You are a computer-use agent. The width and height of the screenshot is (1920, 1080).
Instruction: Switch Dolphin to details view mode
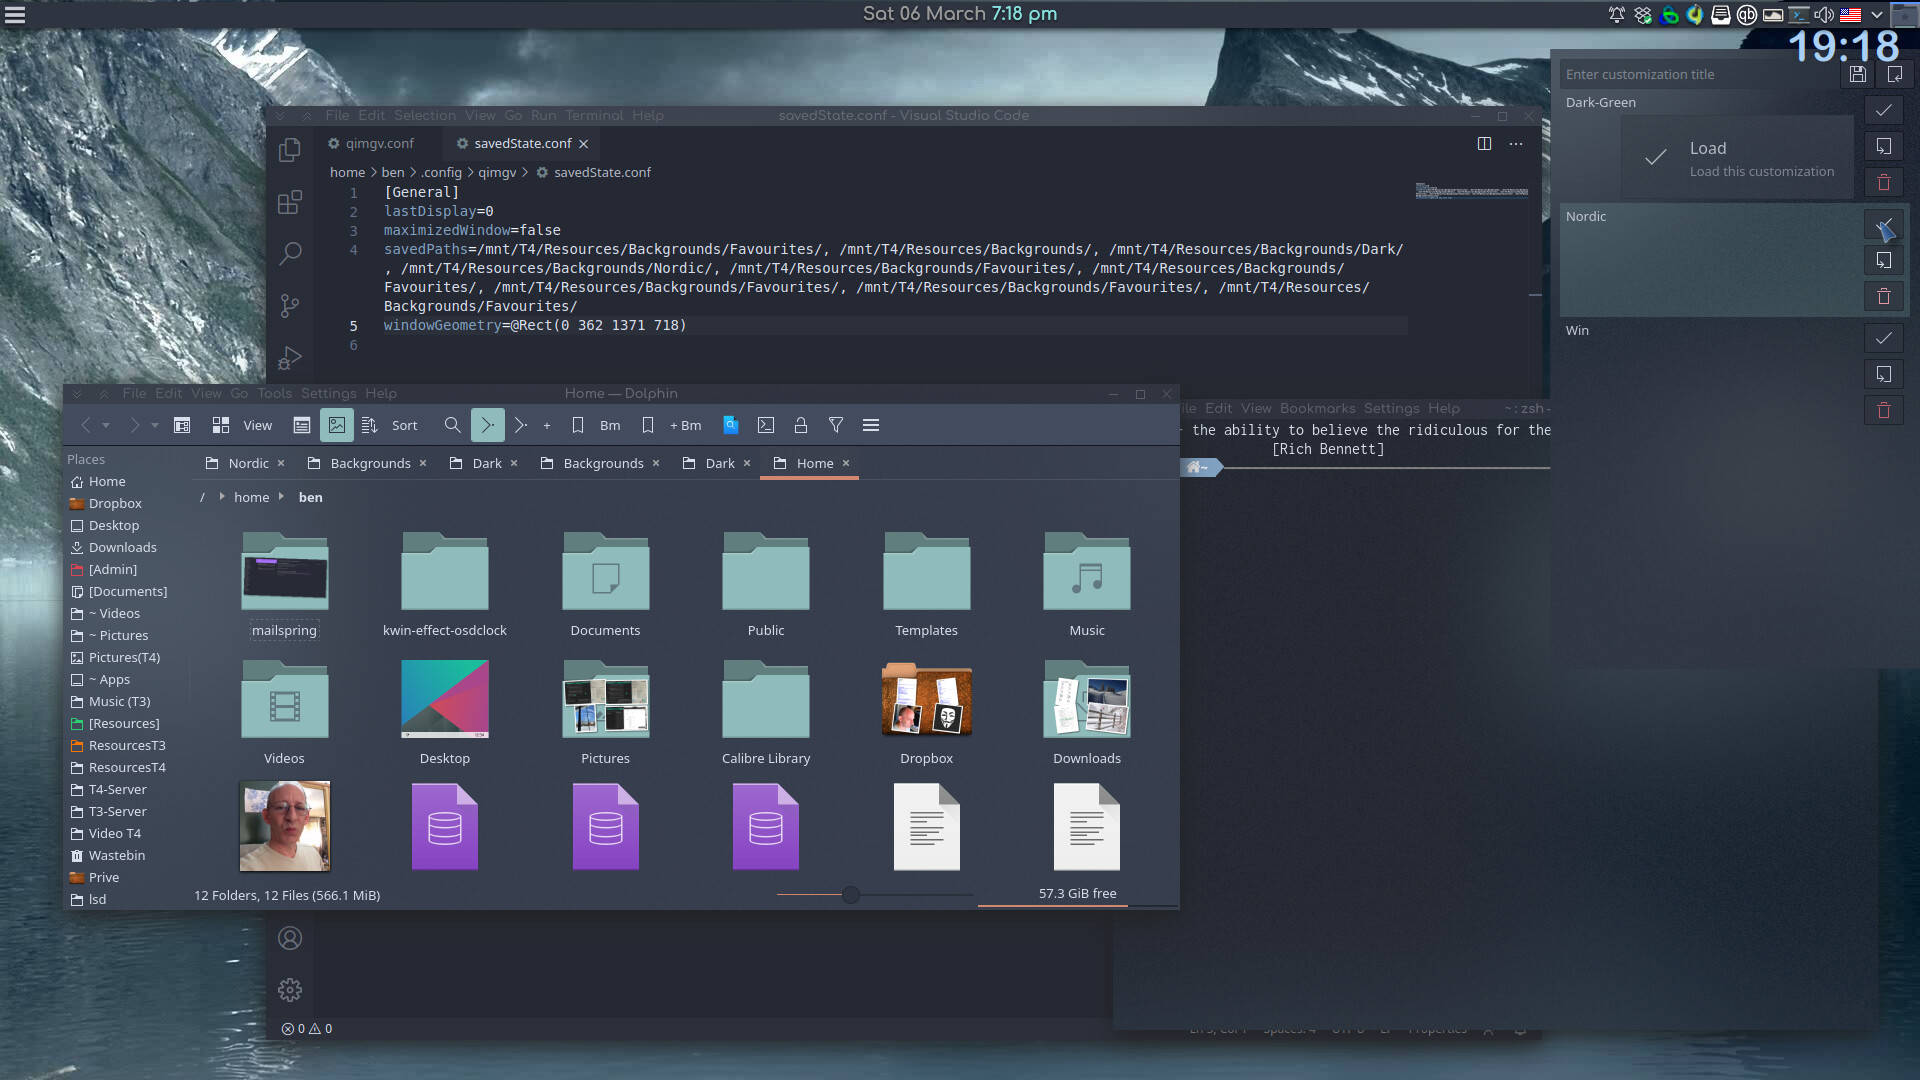301,425
